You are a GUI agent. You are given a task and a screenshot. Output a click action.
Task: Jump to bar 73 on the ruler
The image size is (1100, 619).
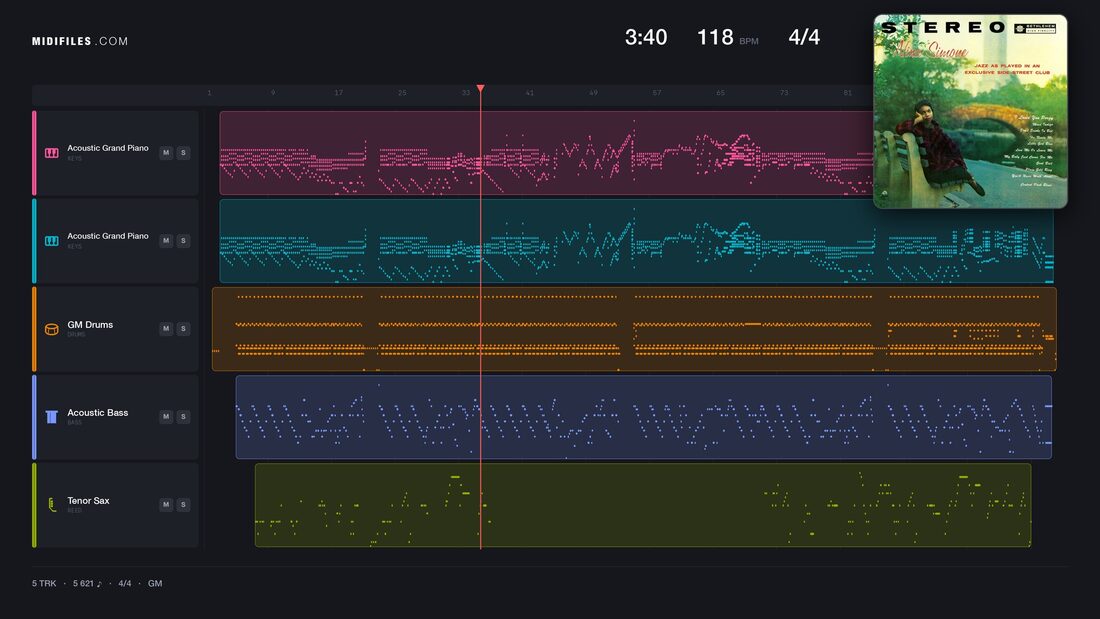pyautogui.click(x=784, y=93)
